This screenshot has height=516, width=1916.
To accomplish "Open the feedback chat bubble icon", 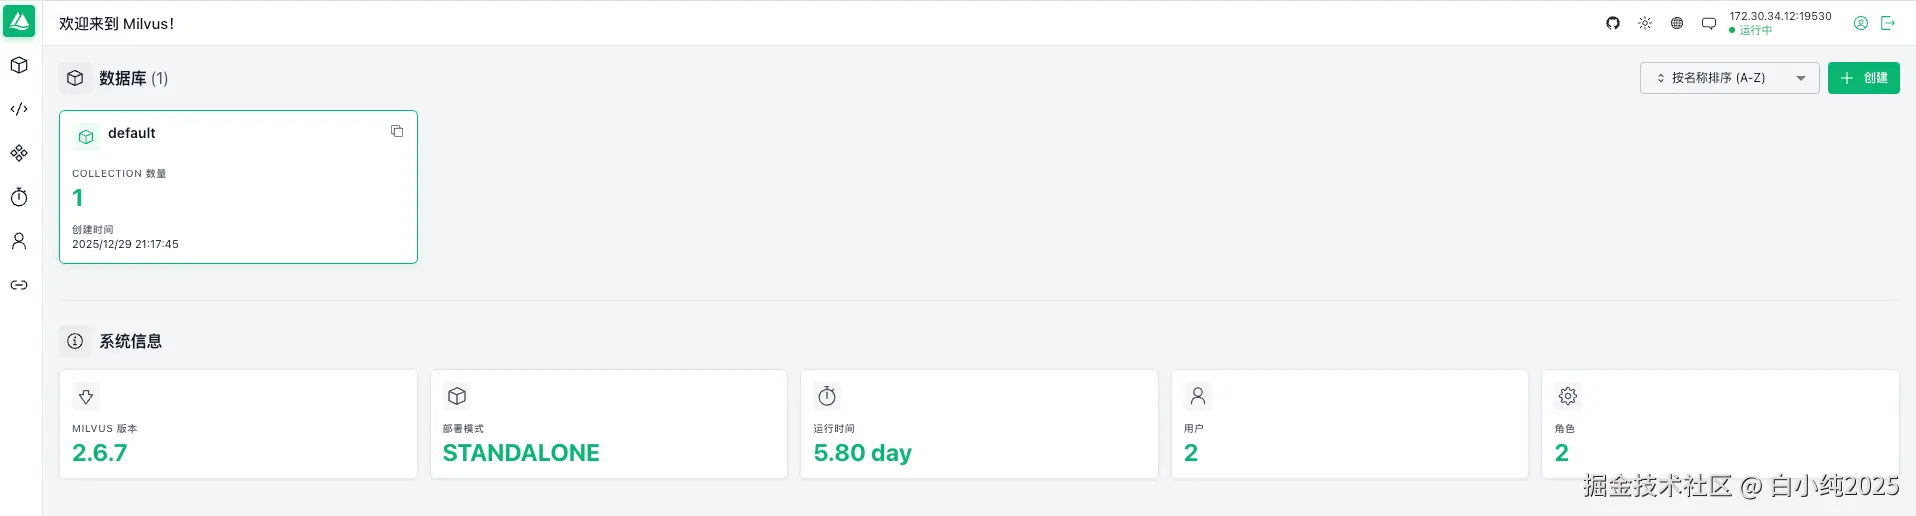I will tap(1709, 23).
